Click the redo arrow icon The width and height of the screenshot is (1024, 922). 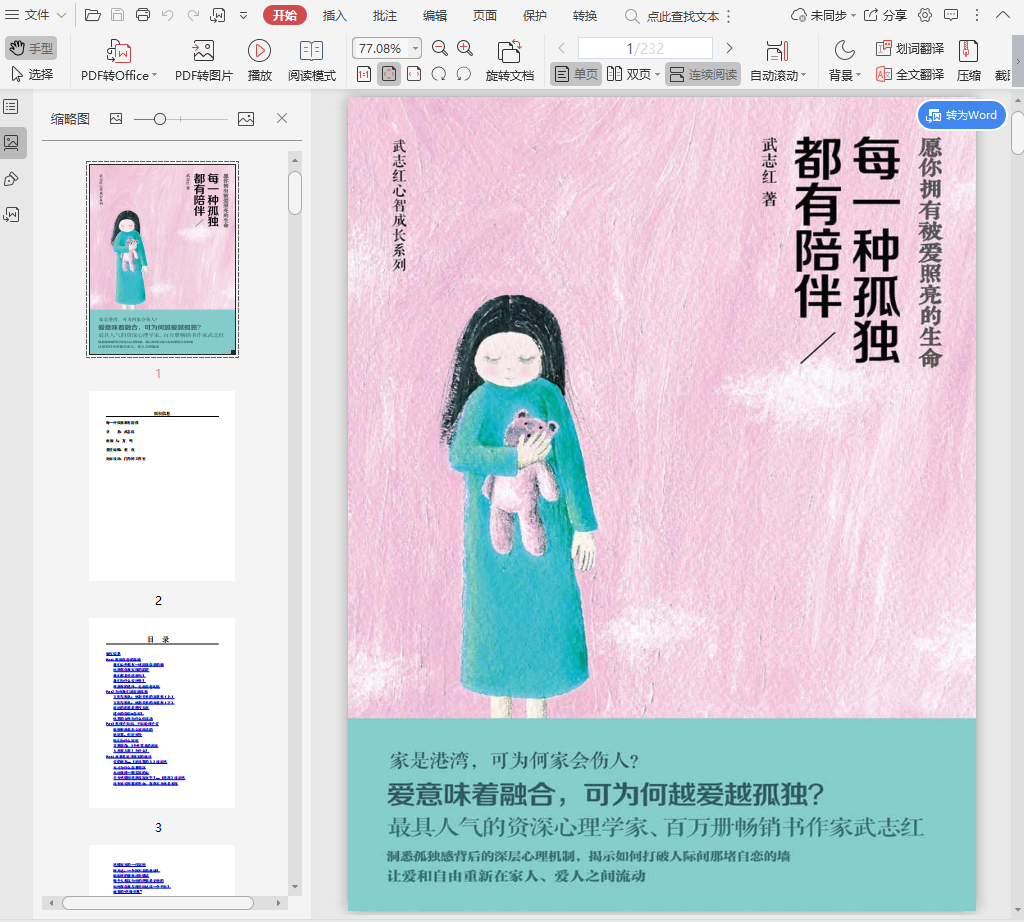(x=193, y=15)
